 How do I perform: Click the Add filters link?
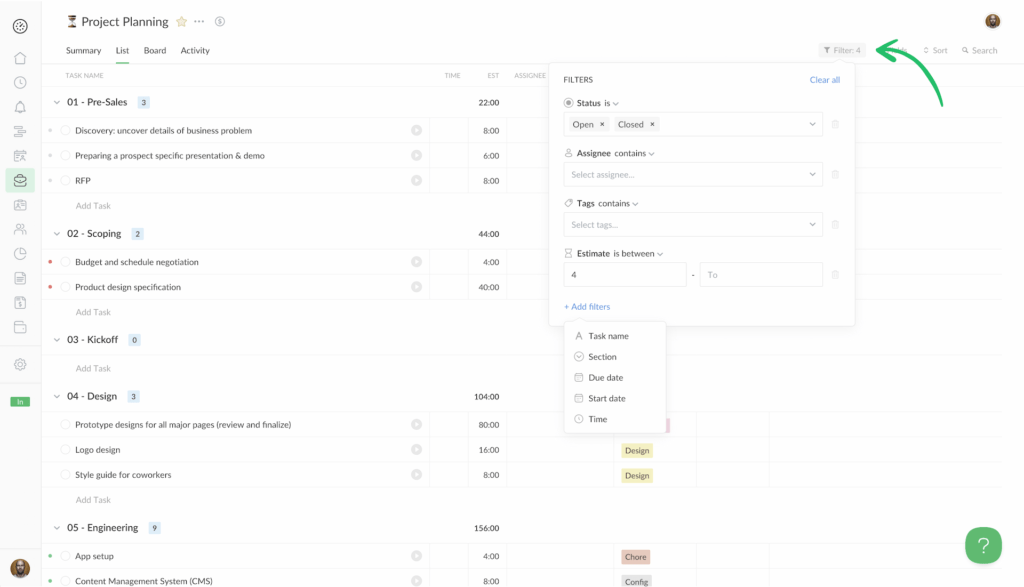click(x=587, y=306)
